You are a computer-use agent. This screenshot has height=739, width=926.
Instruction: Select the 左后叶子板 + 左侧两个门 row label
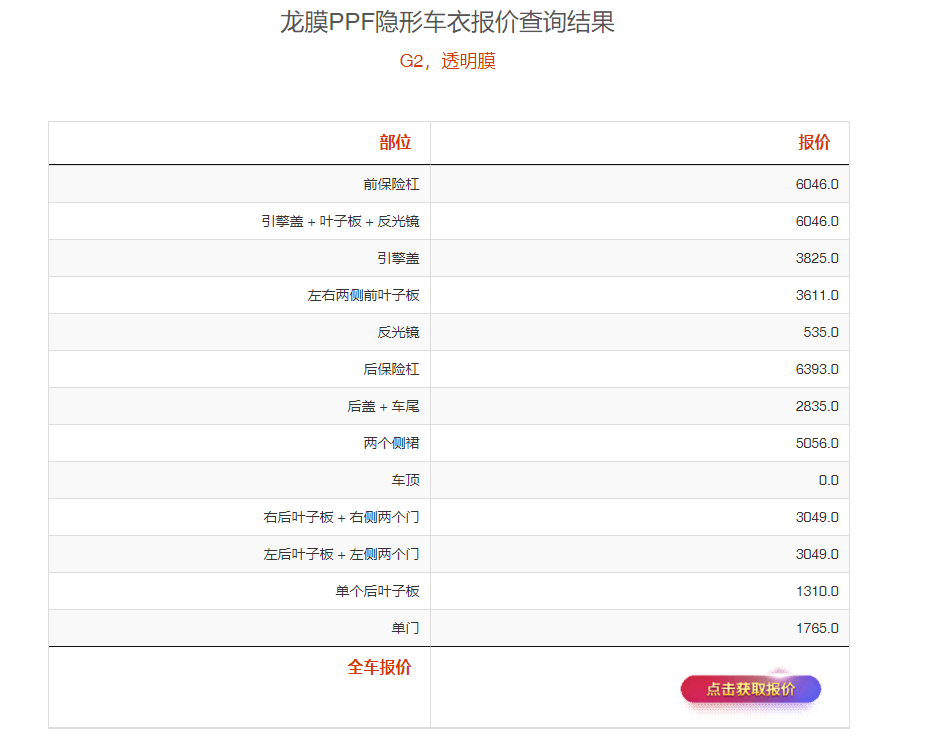tap(341, 554)
